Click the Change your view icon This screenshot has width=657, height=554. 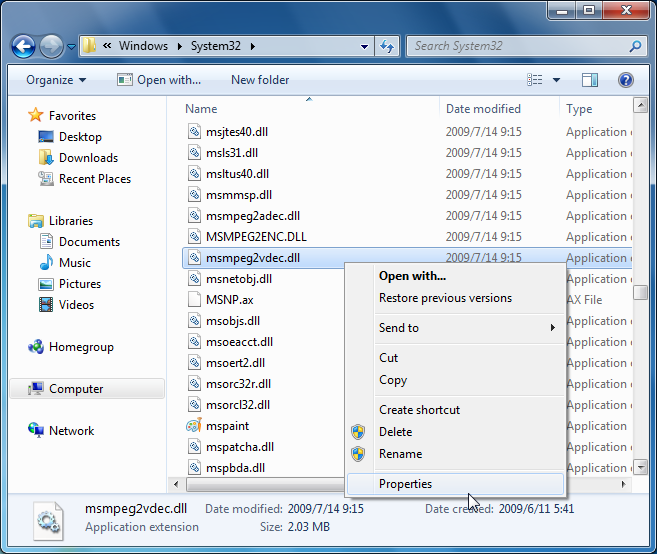click(535, 80)
